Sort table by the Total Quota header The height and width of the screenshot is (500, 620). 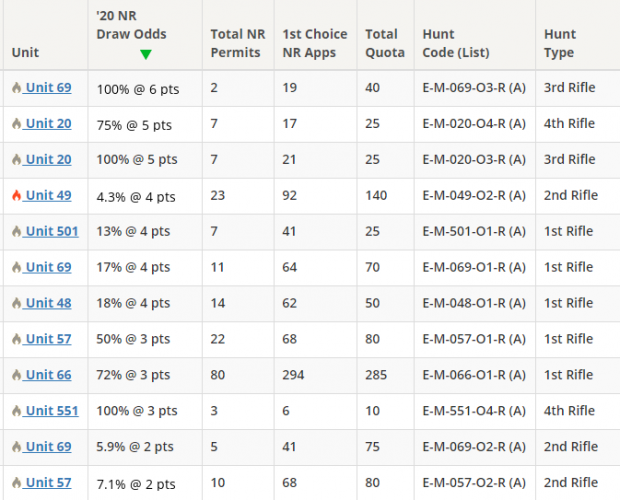tap(385, 42)
